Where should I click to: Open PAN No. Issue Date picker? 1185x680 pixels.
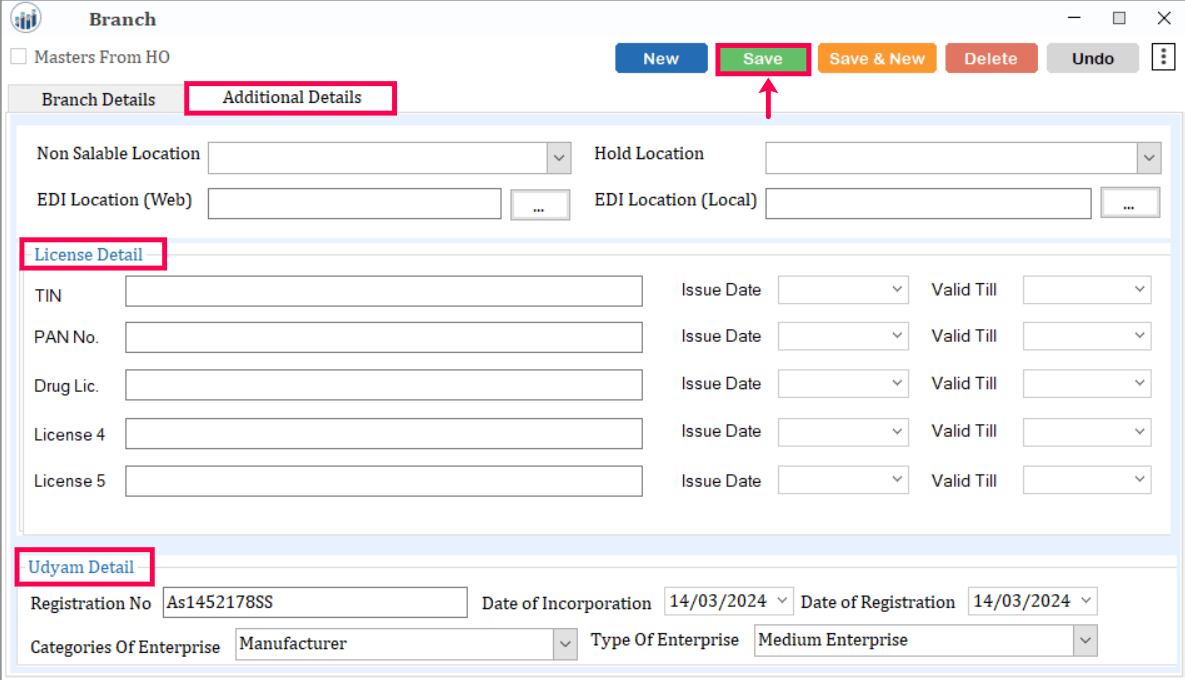(x=896, y=335)
